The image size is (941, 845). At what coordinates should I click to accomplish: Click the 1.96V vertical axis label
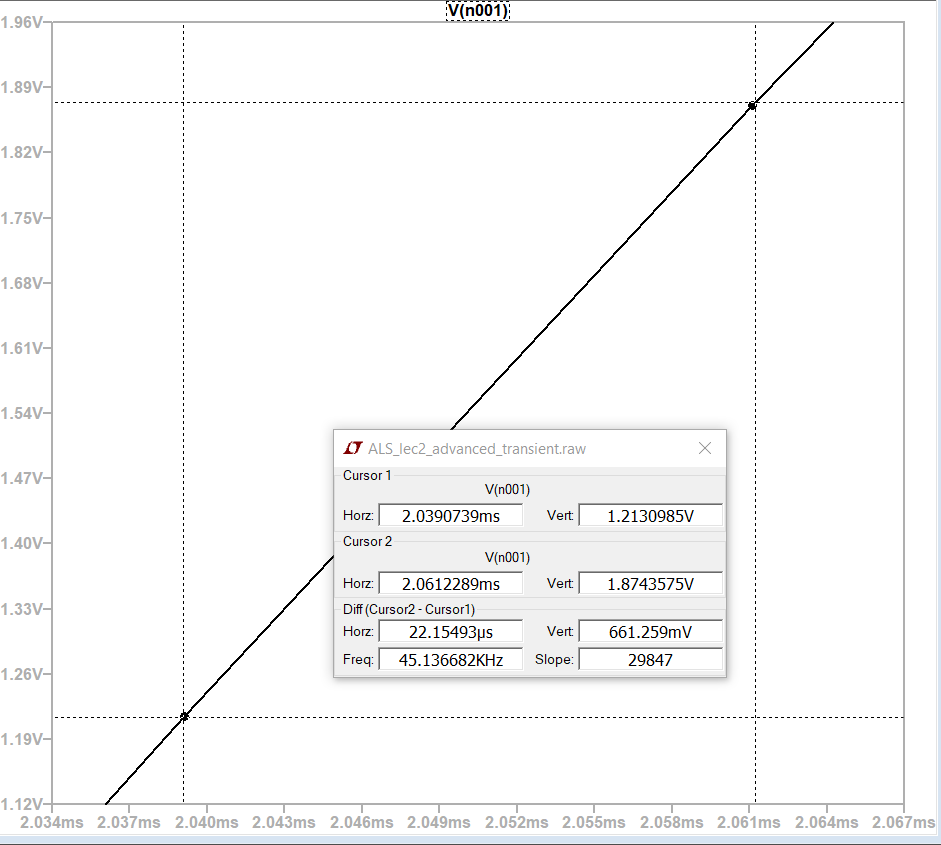(22, 22)
